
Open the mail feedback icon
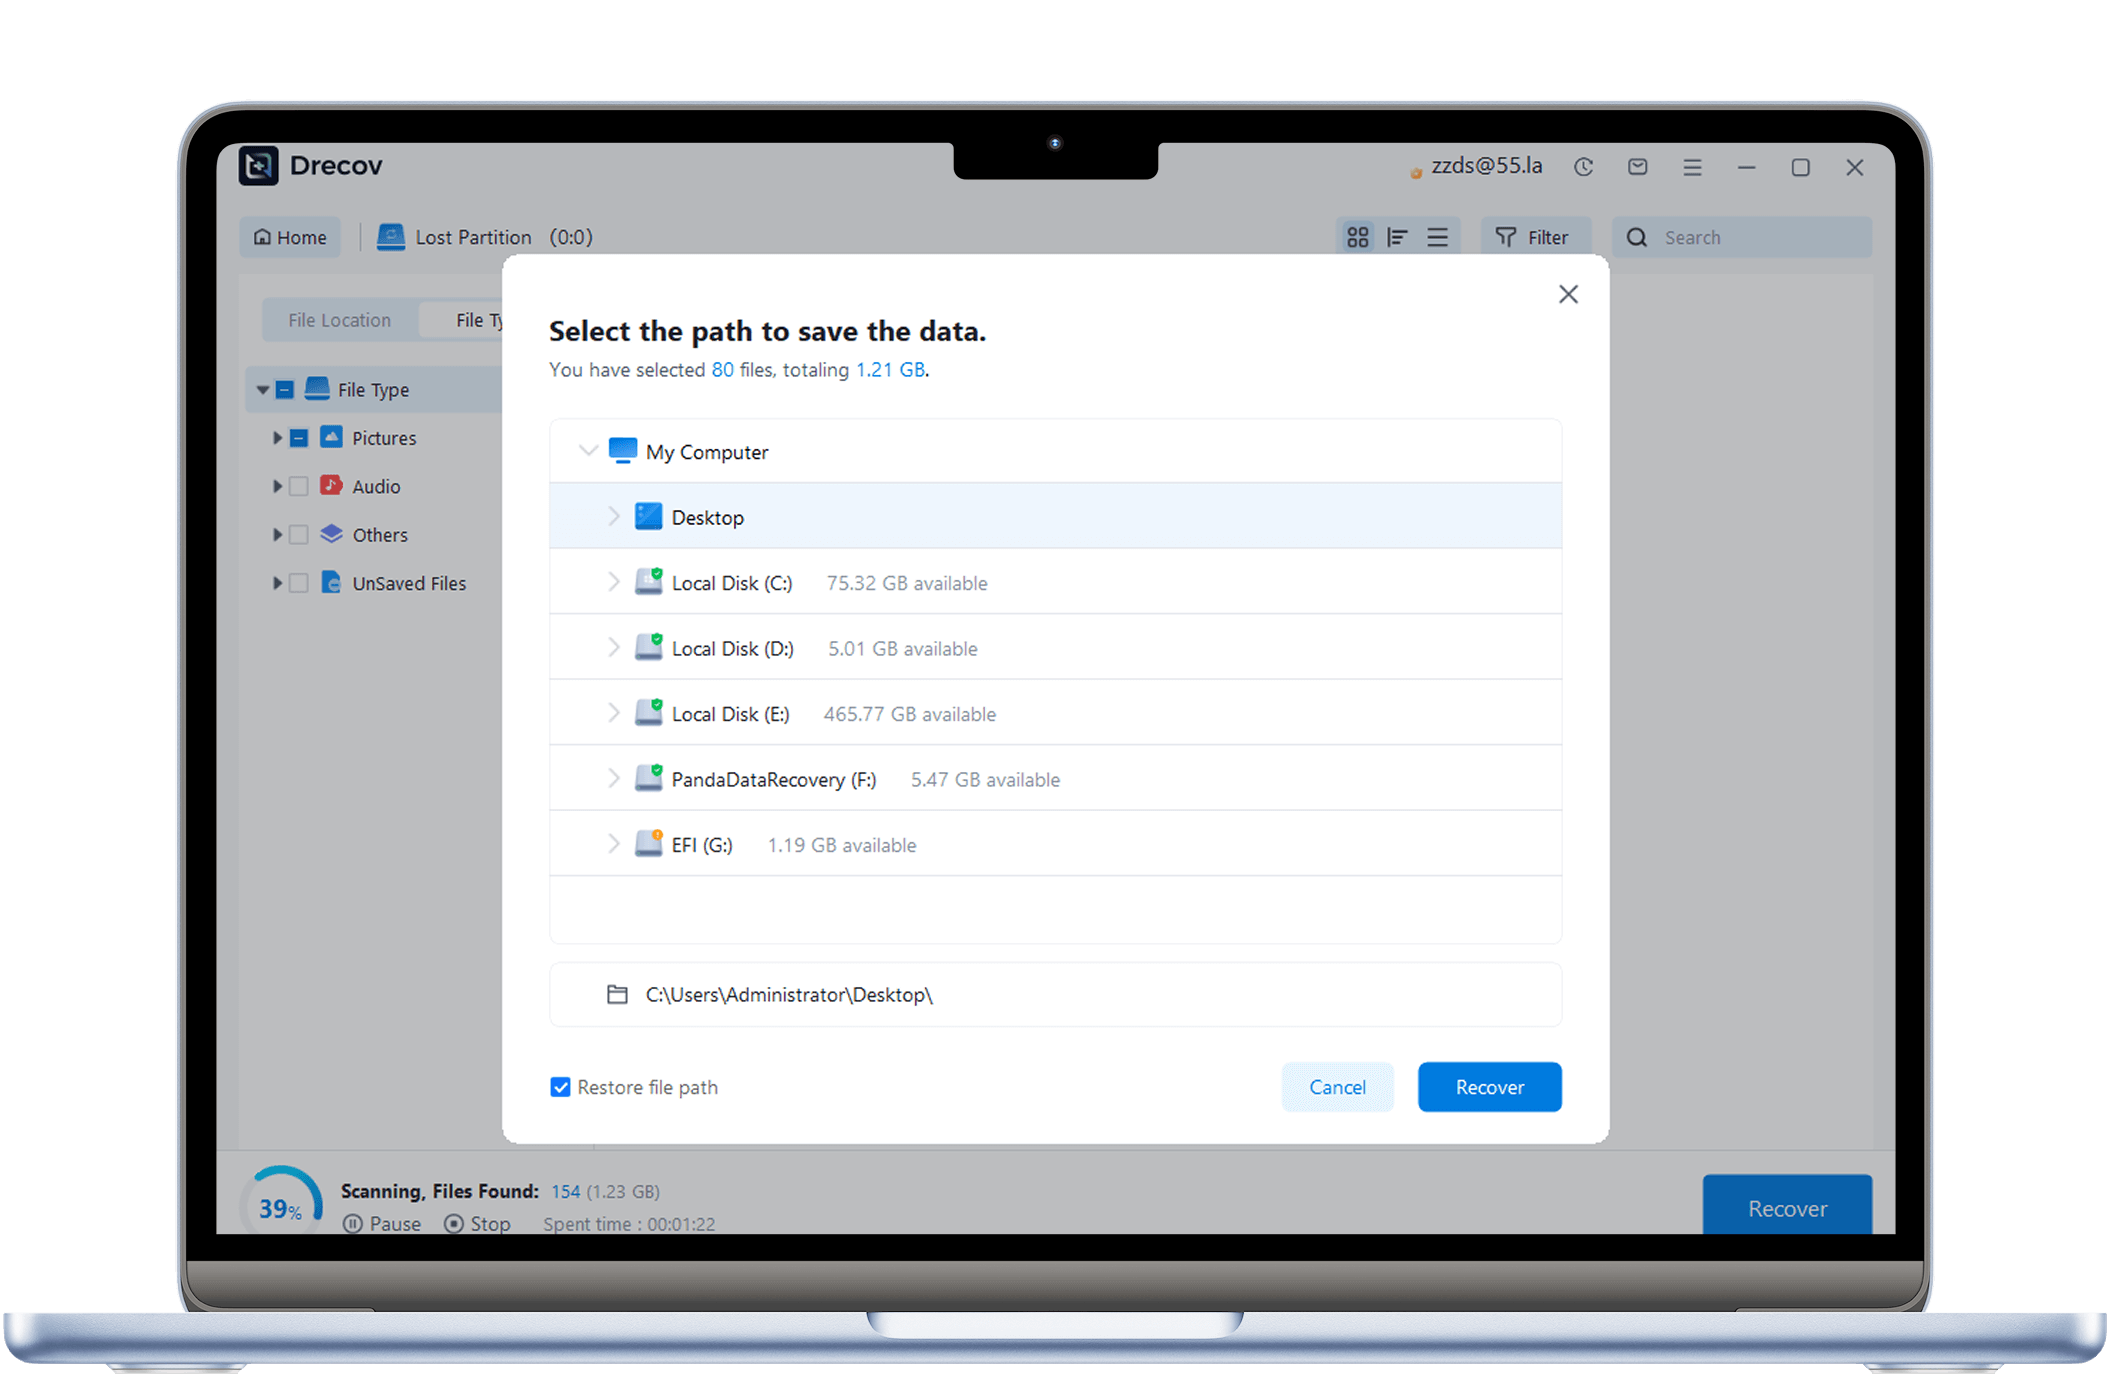(1637, 167)
